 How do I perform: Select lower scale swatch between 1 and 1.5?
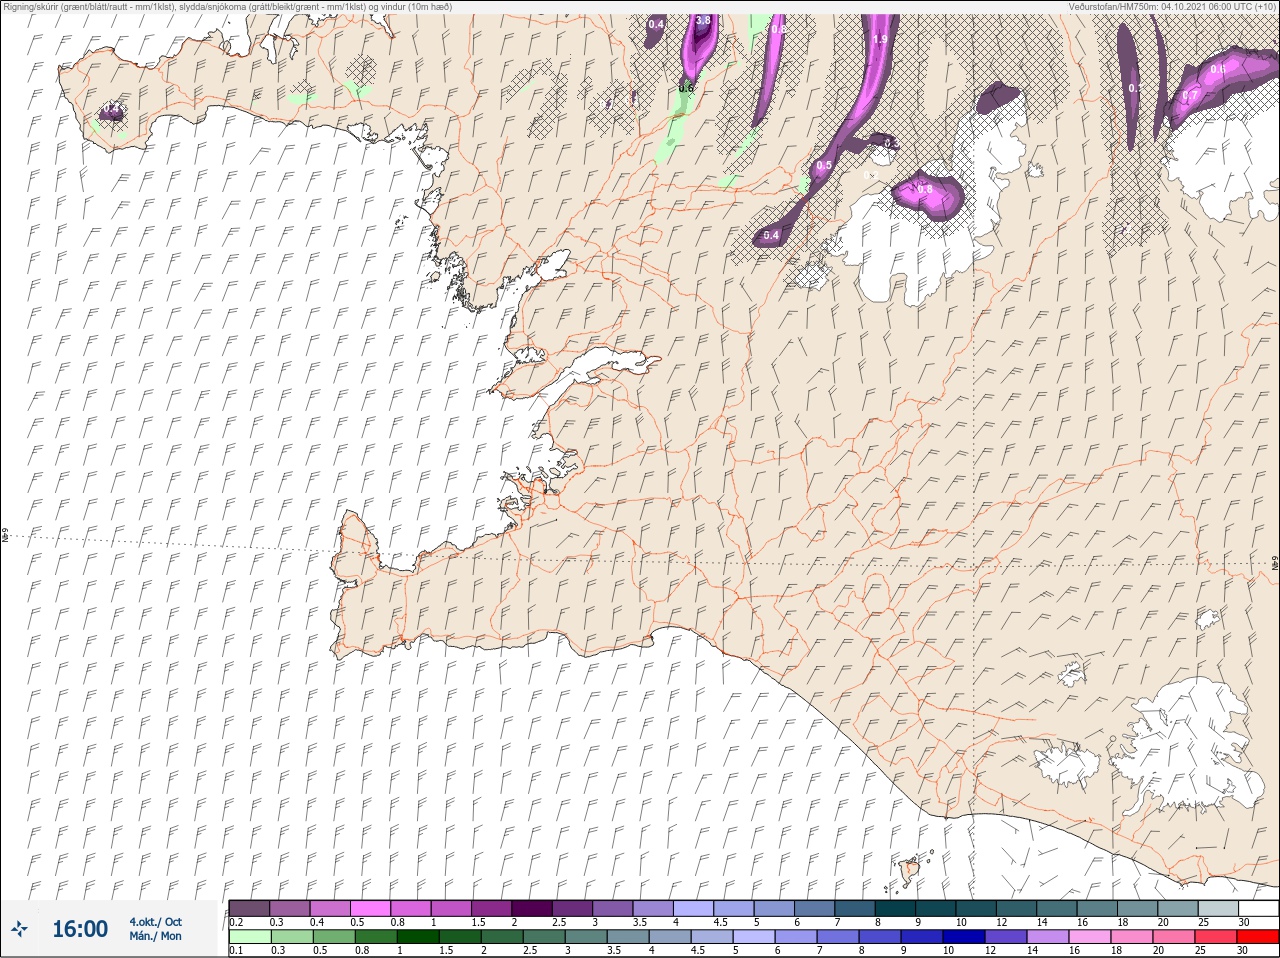point(417,937)
